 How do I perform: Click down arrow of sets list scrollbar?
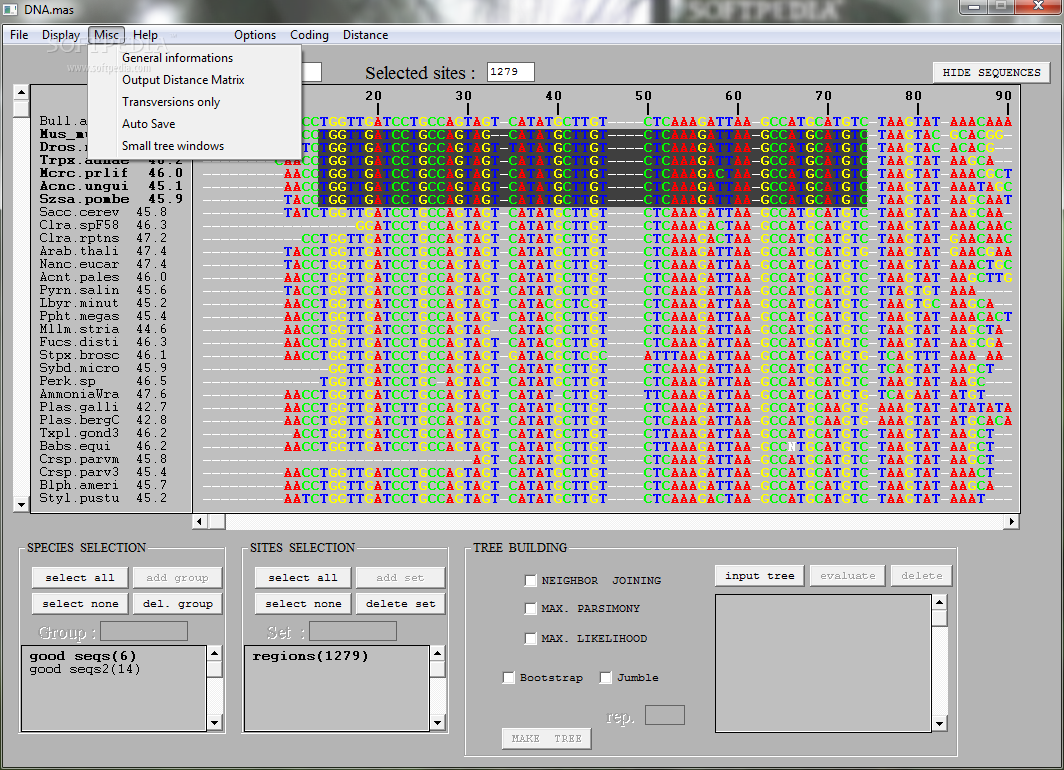click(x=438, y=723)
